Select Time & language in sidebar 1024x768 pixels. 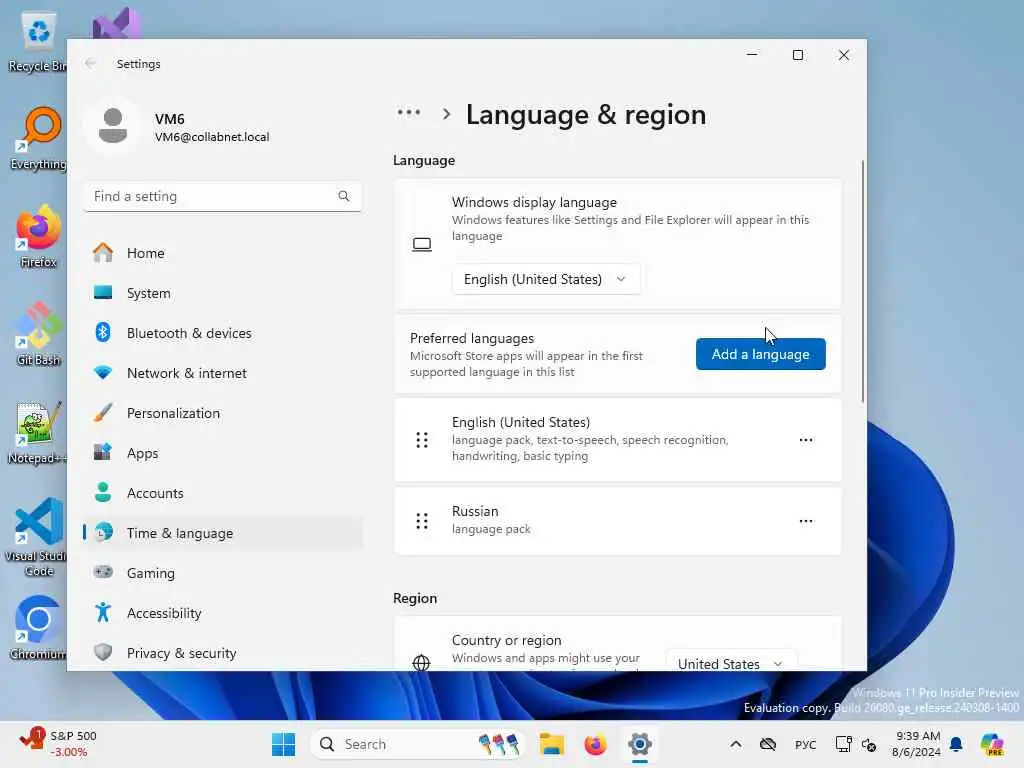coord(223,532)
